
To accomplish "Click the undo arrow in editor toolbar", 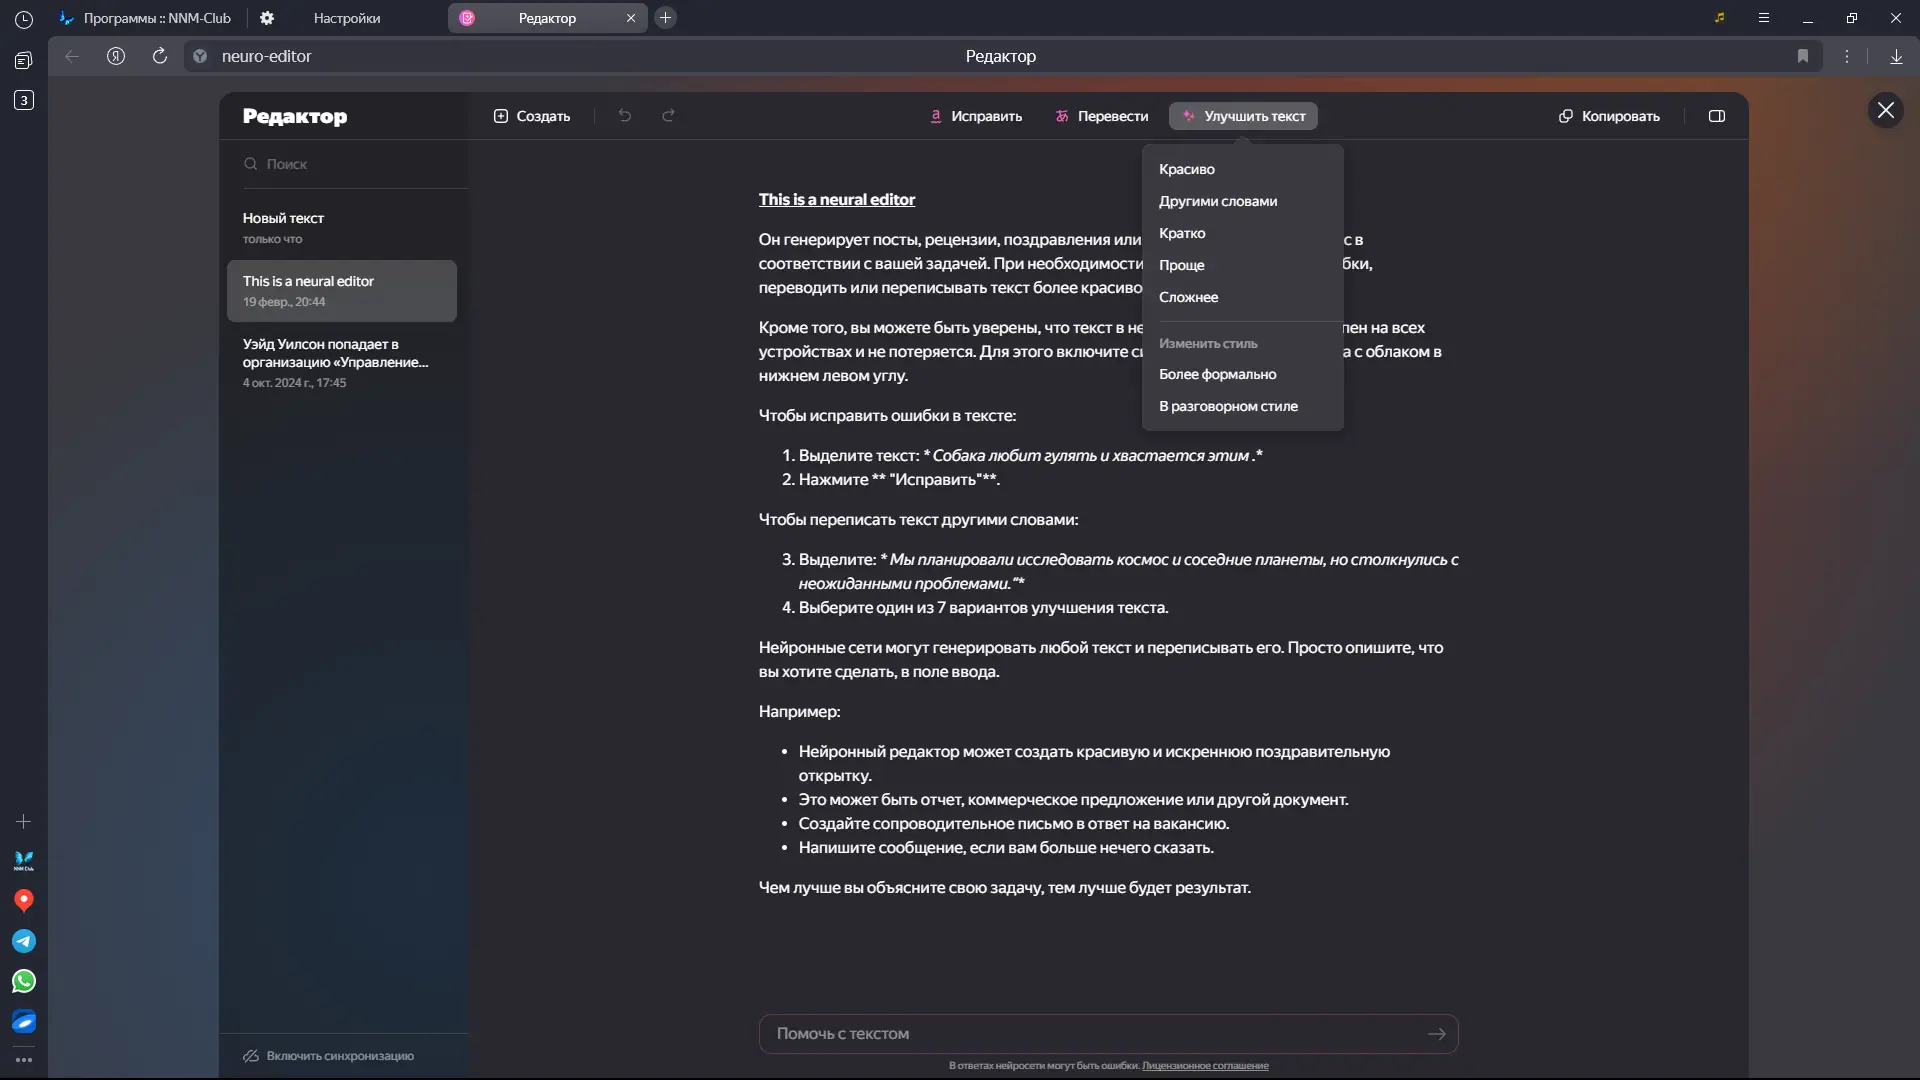I will pos(625,116).
